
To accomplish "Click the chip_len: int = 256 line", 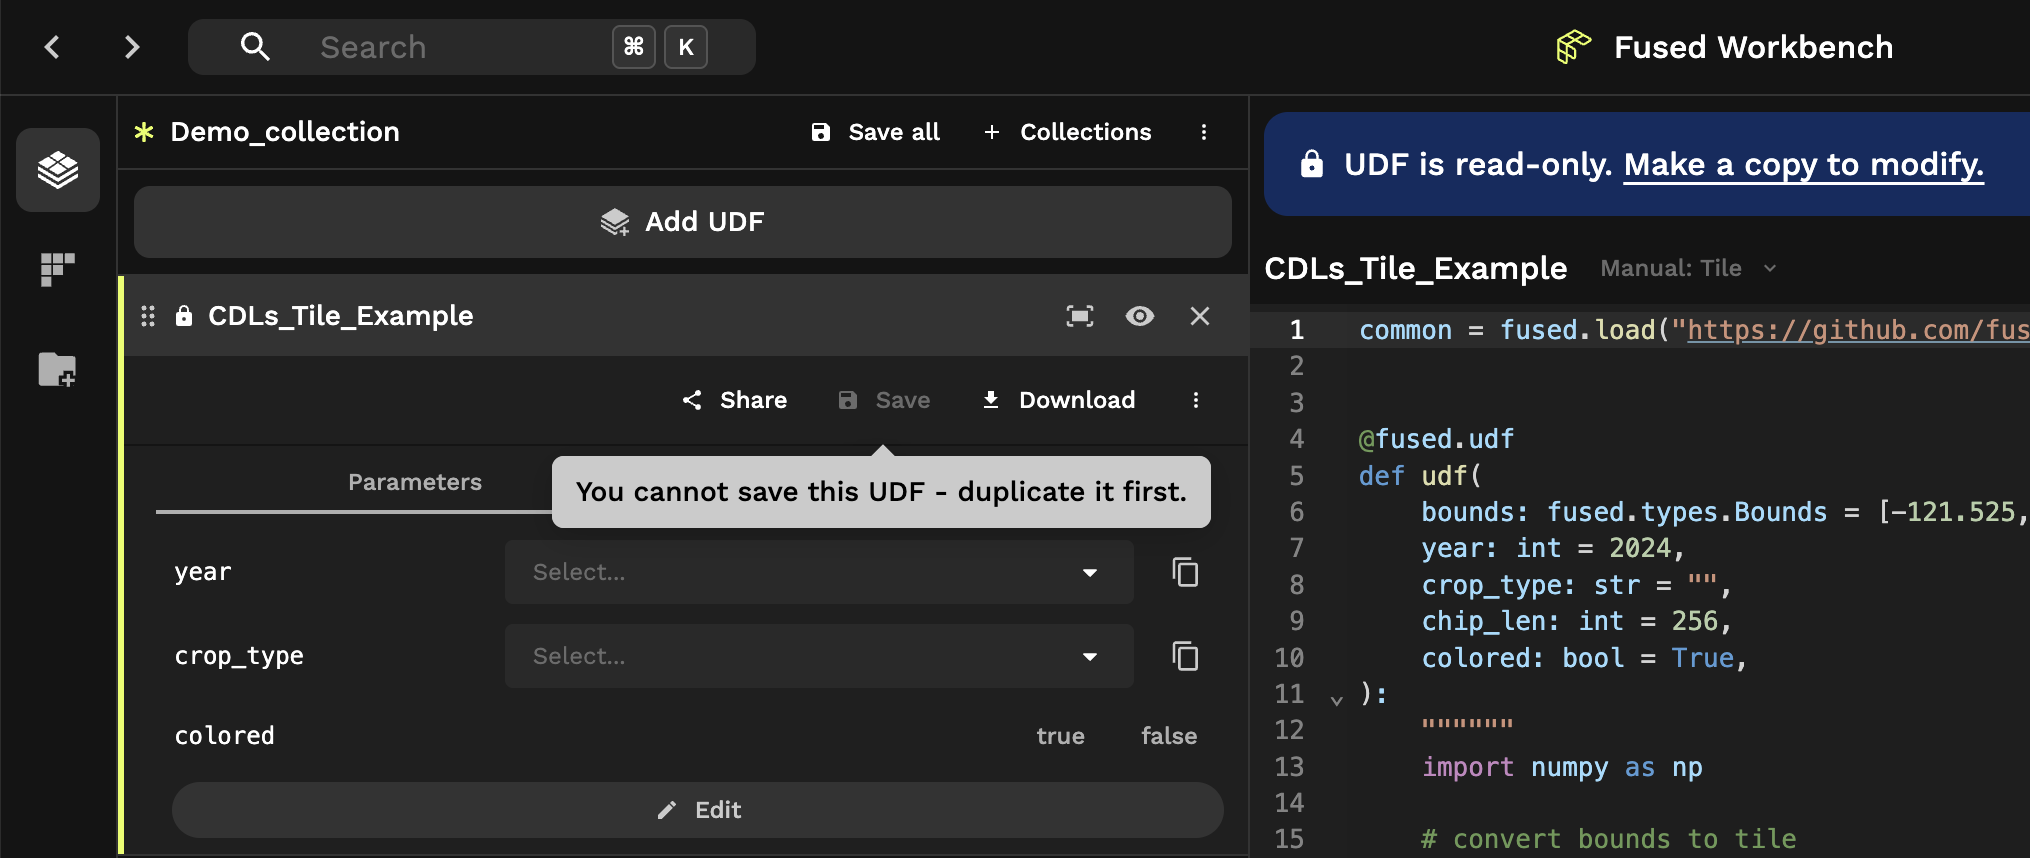I will [1576, 621].
